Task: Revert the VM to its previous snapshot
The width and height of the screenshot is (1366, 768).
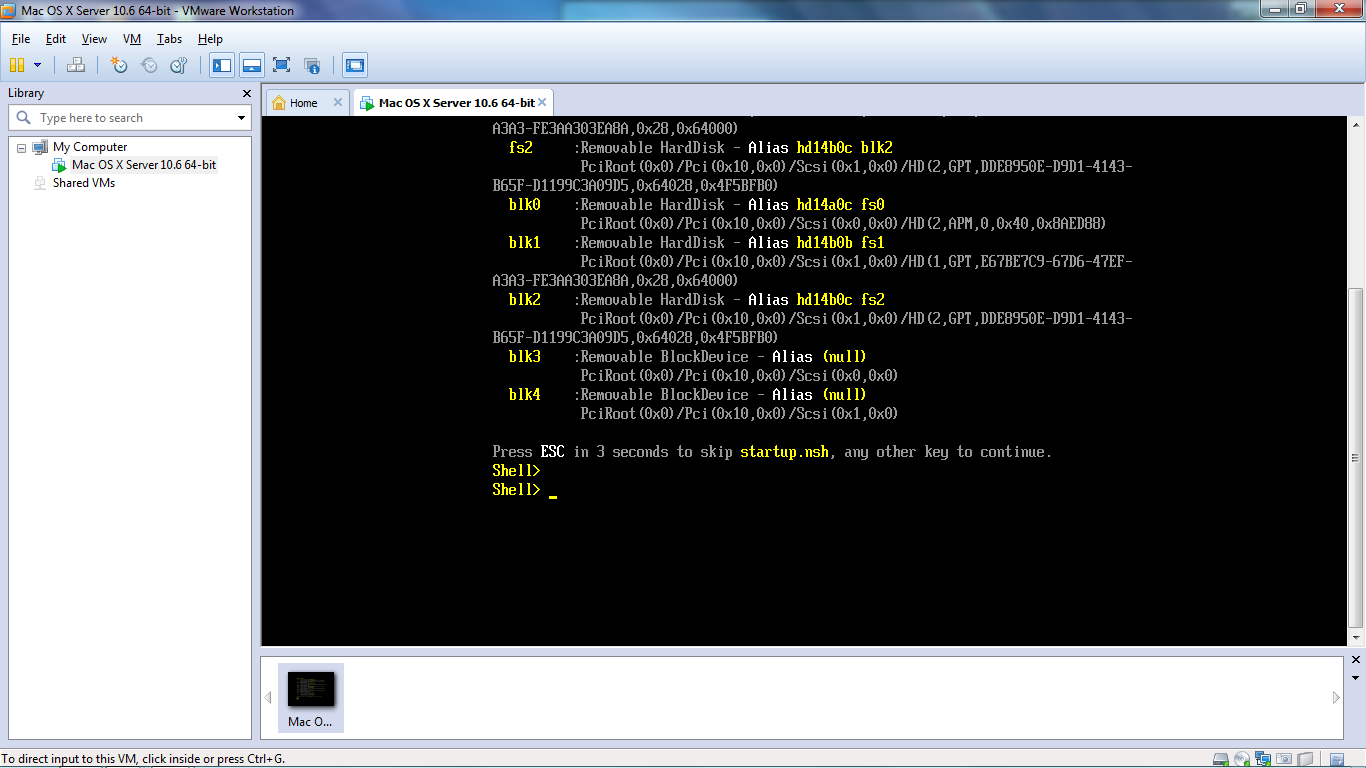Action: pyautogui.click(x=149, y=65)
